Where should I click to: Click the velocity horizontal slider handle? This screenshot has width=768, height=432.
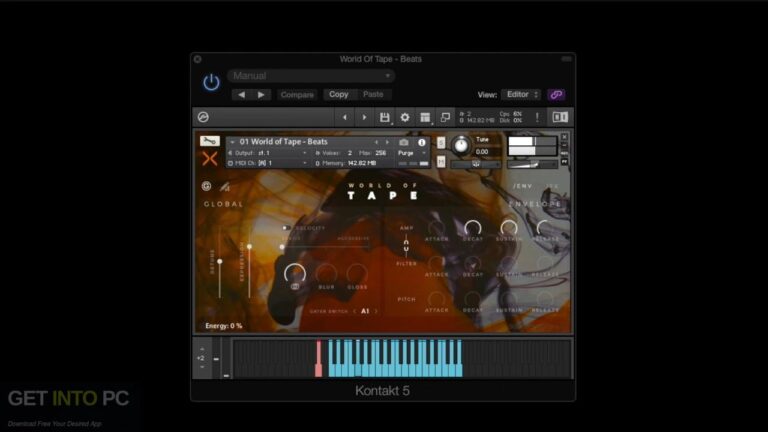pyautogui.click(x=282, y=247)
